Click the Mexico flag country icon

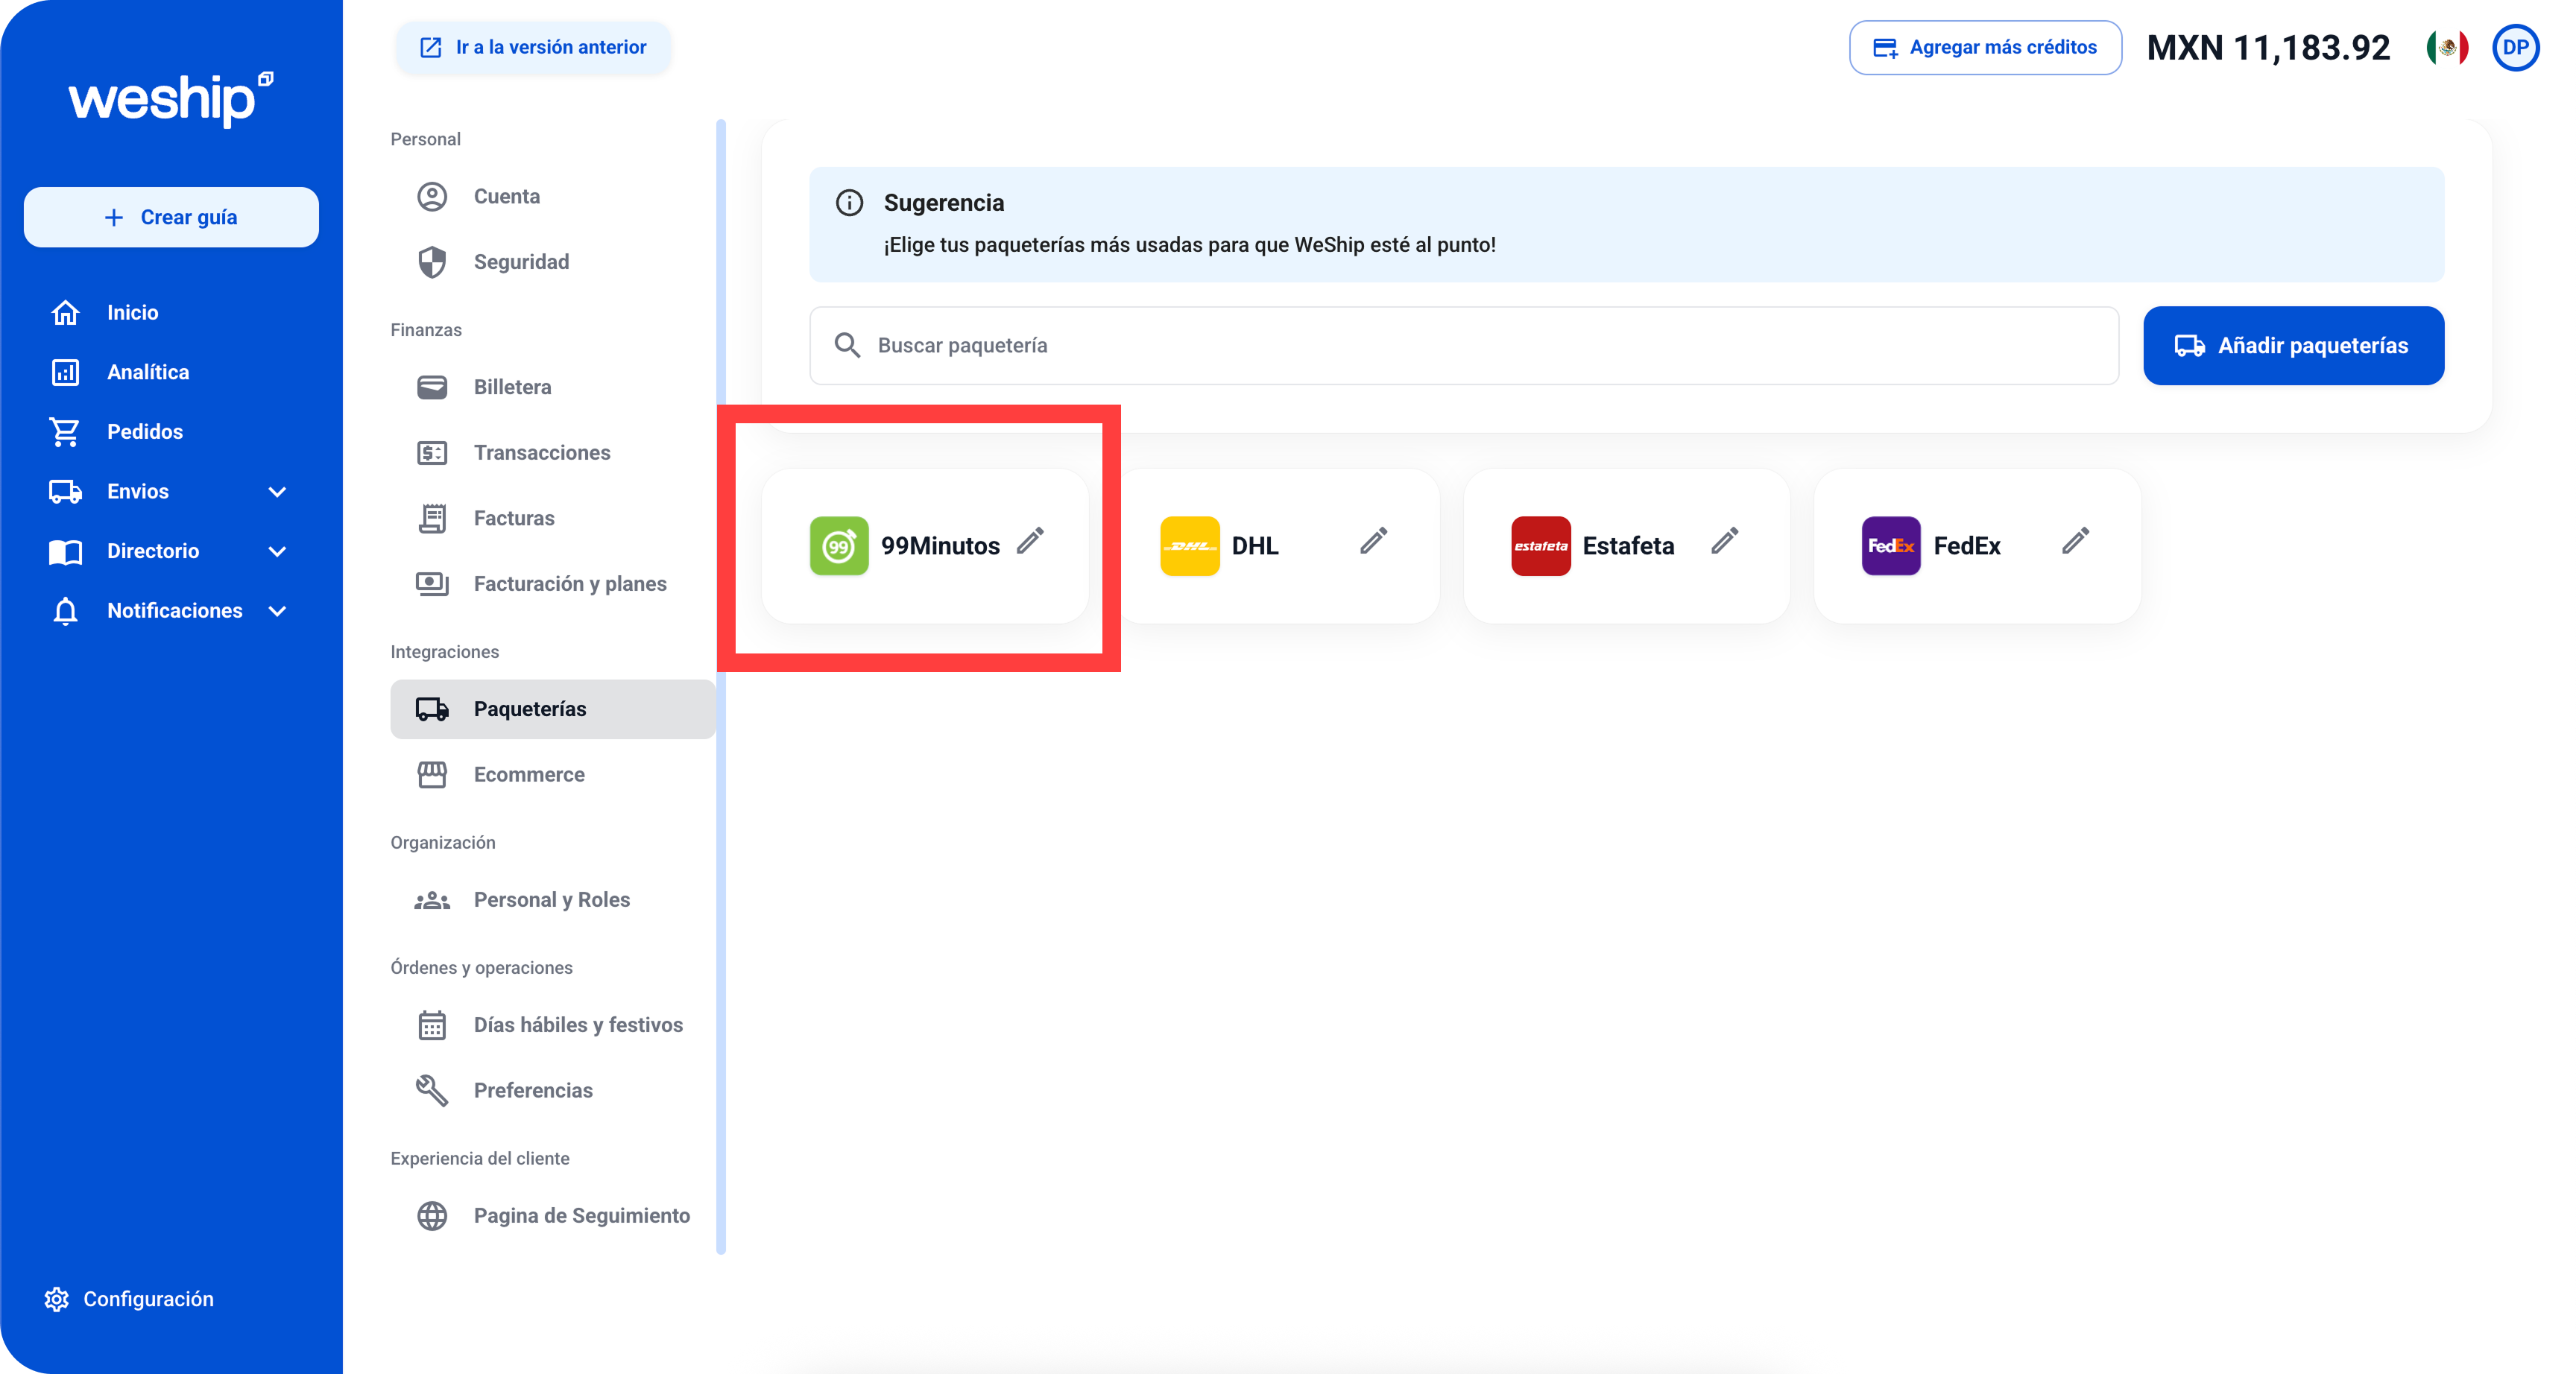[2446, 47]
